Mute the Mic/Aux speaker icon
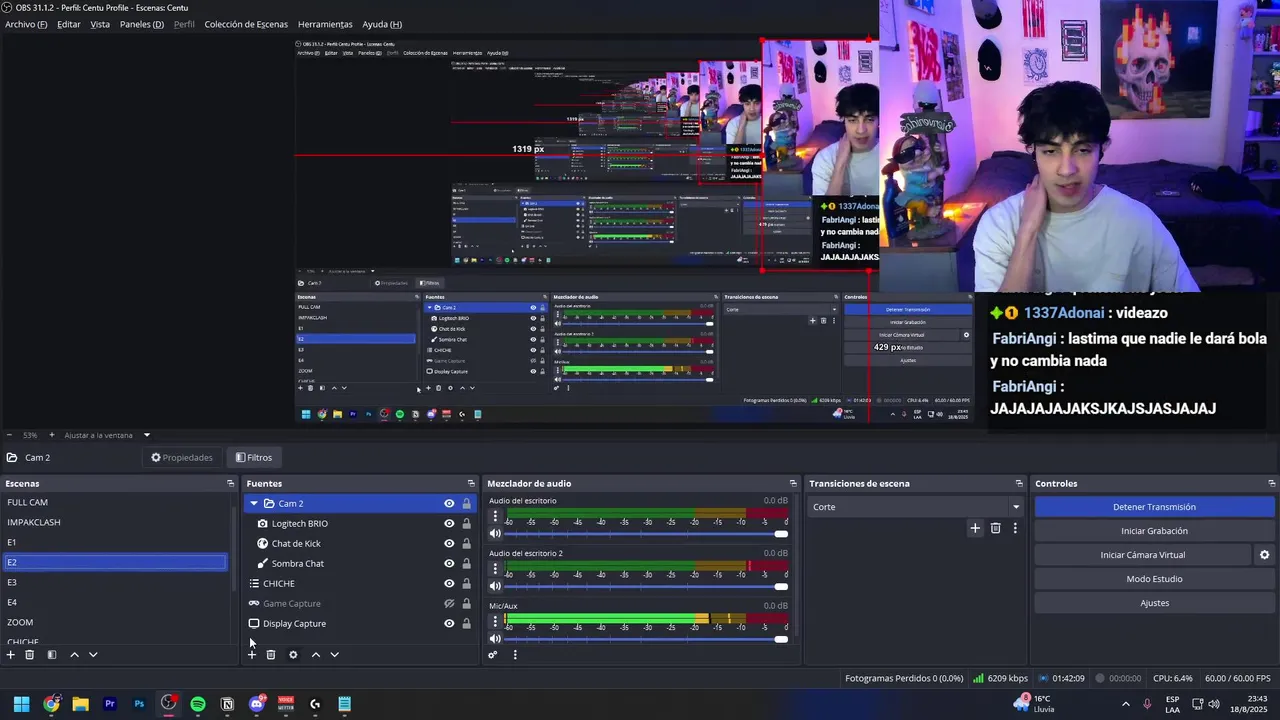This screenshot has width=1280, height=720. [495, 639]
